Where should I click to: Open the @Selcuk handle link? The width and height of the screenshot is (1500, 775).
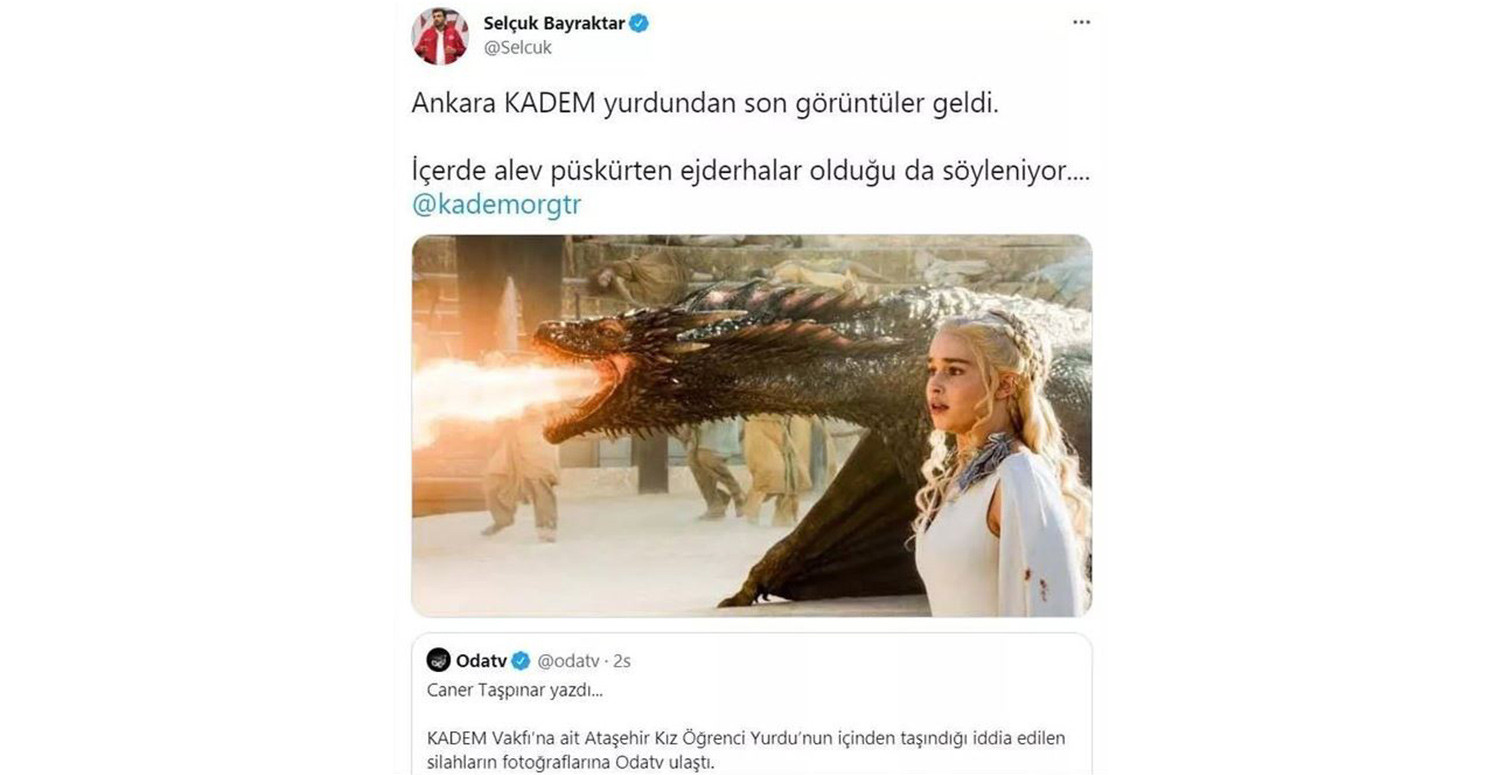[x=518, y=47]
